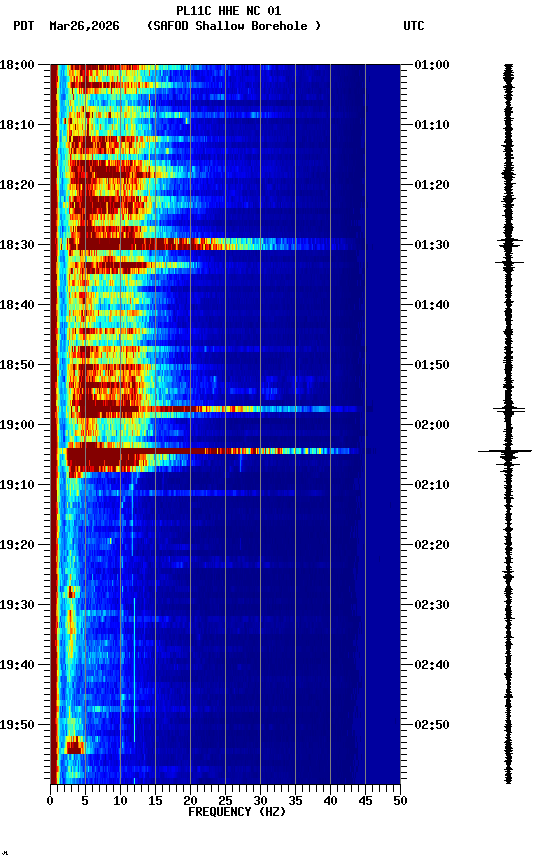Image resolution: width=552 pixels, height=864 pixels.
Task: Click the 02:50 UTC time label
Action: click(x=432, y=725)
